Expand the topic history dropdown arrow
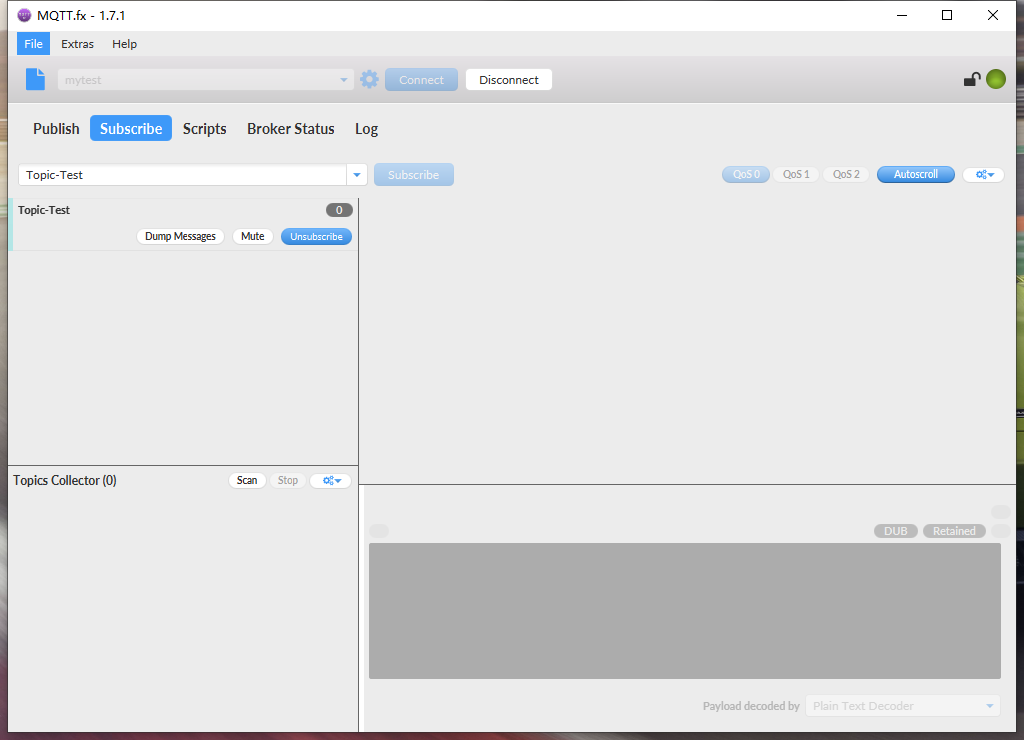This screenshot has width=1024, height=740. (357, 174)
